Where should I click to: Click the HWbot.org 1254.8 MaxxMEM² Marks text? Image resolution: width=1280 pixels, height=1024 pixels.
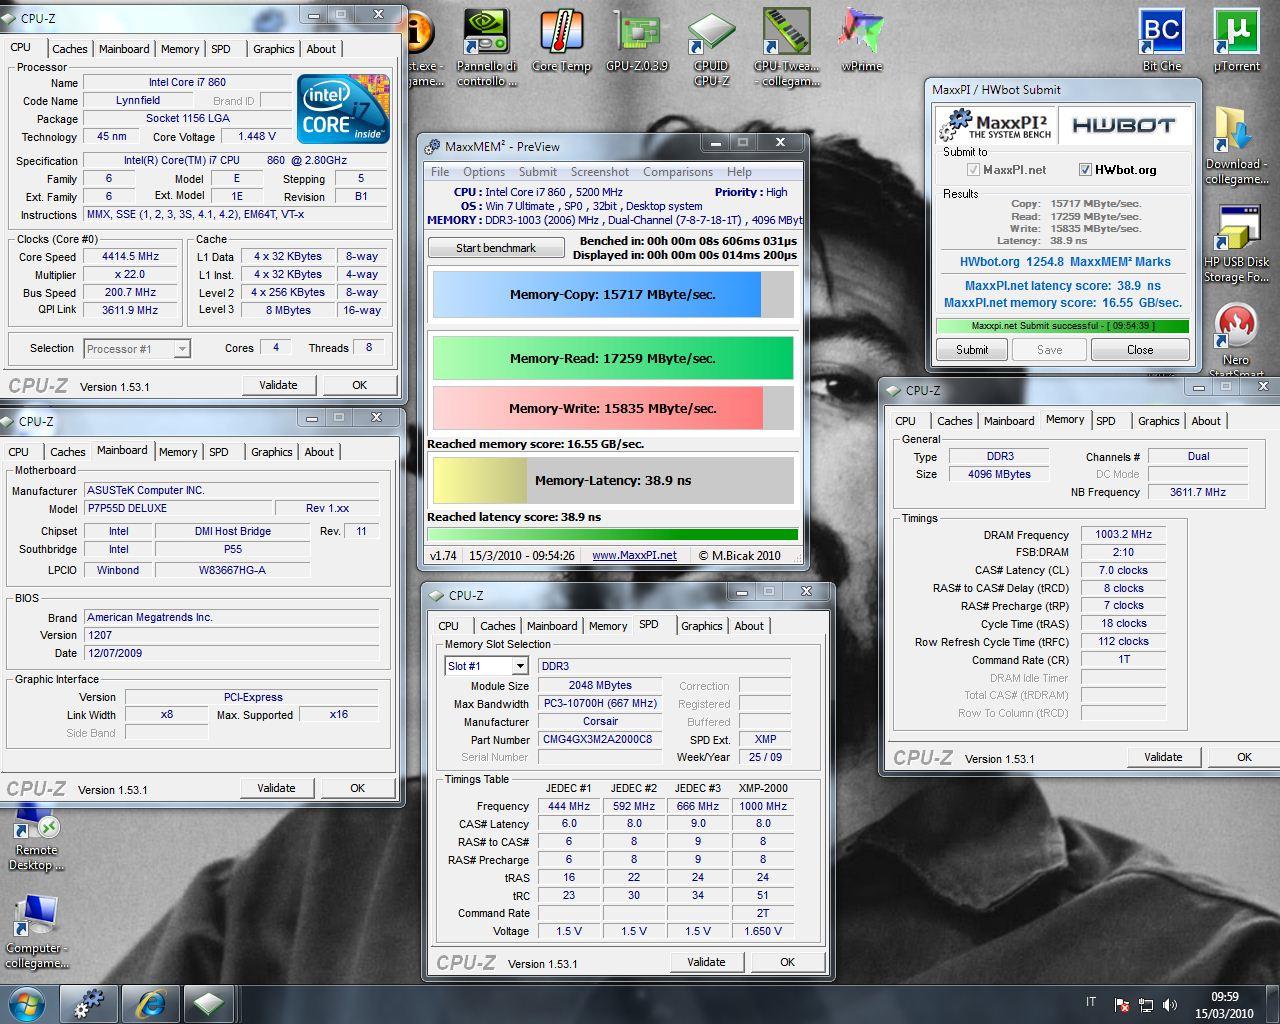[x=1065, y=262]
